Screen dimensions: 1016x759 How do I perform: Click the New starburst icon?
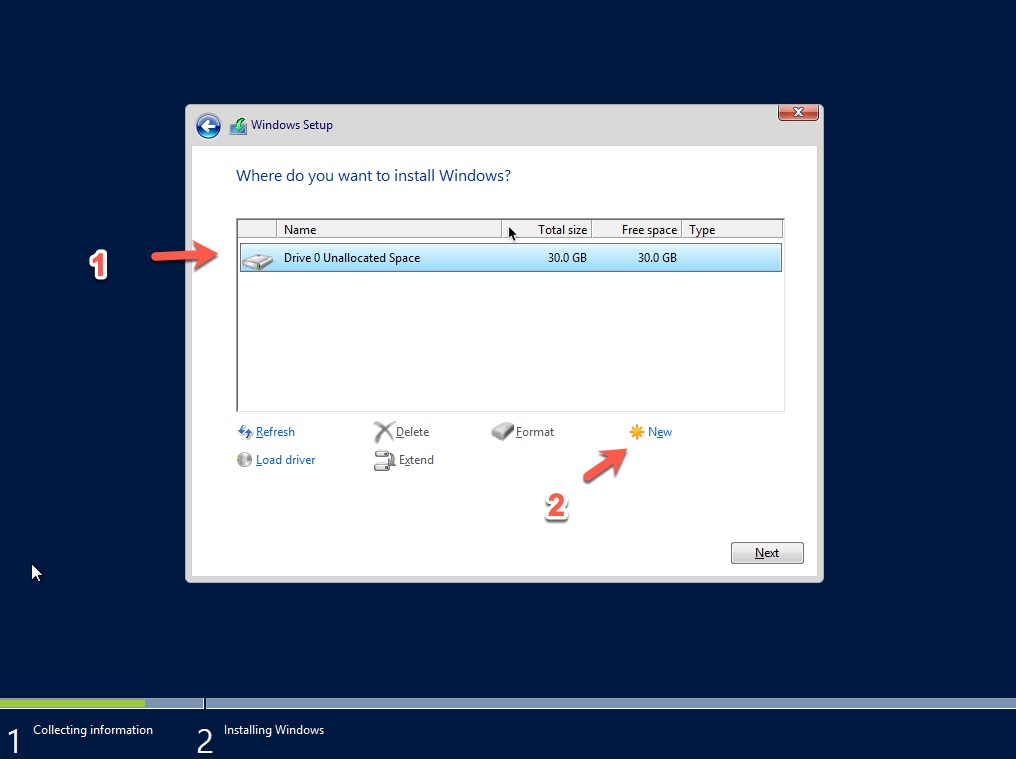point(636,432)
